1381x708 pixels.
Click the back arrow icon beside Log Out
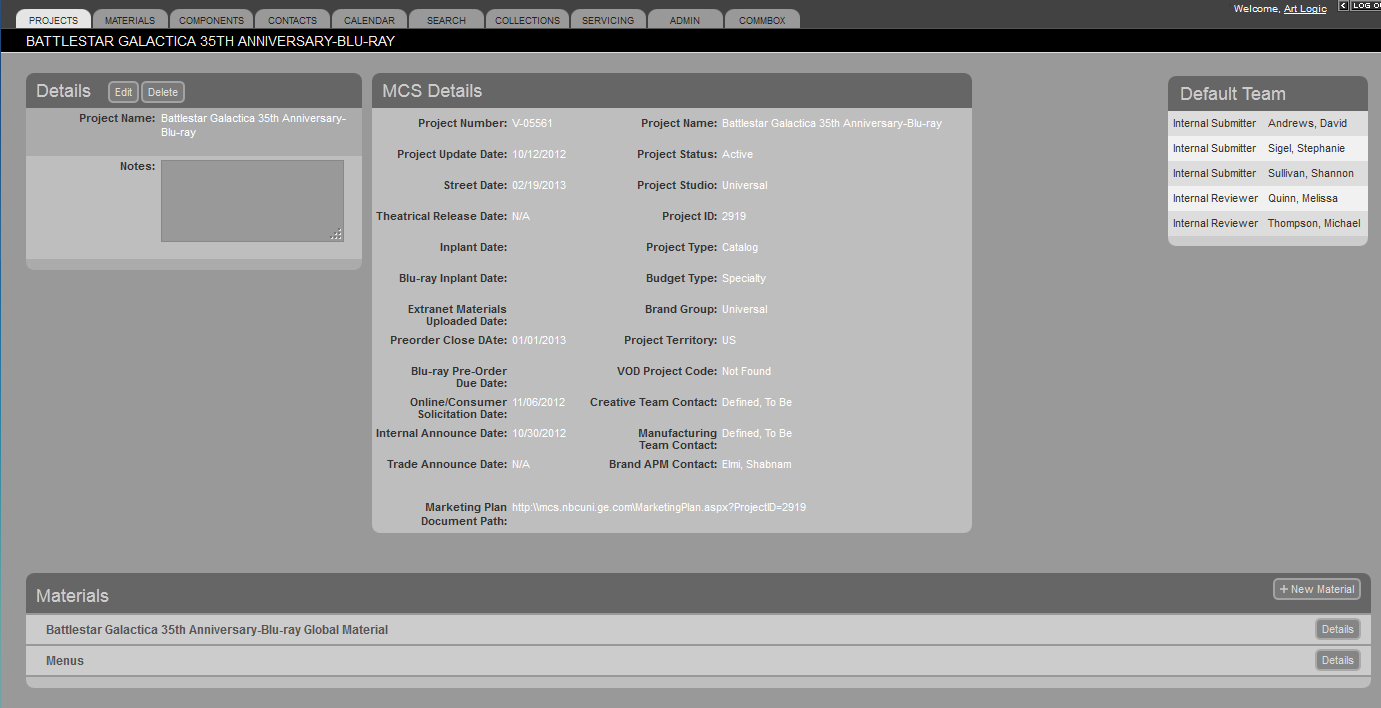[x=1343, y=6]
